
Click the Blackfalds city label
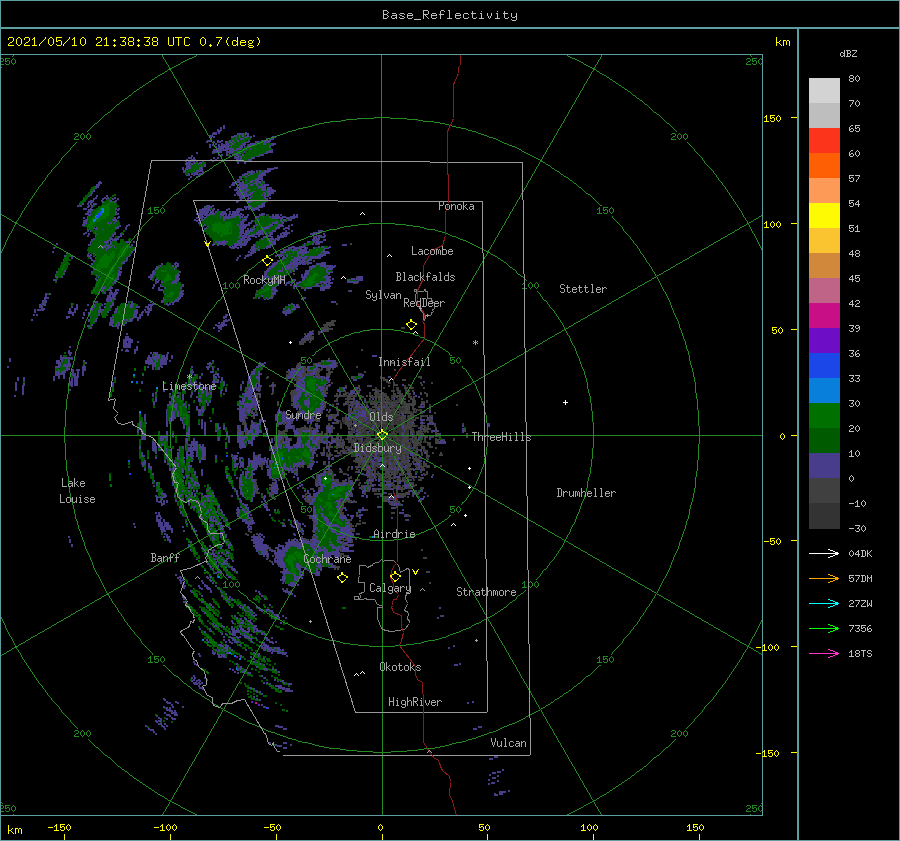[x=425, y=277]
